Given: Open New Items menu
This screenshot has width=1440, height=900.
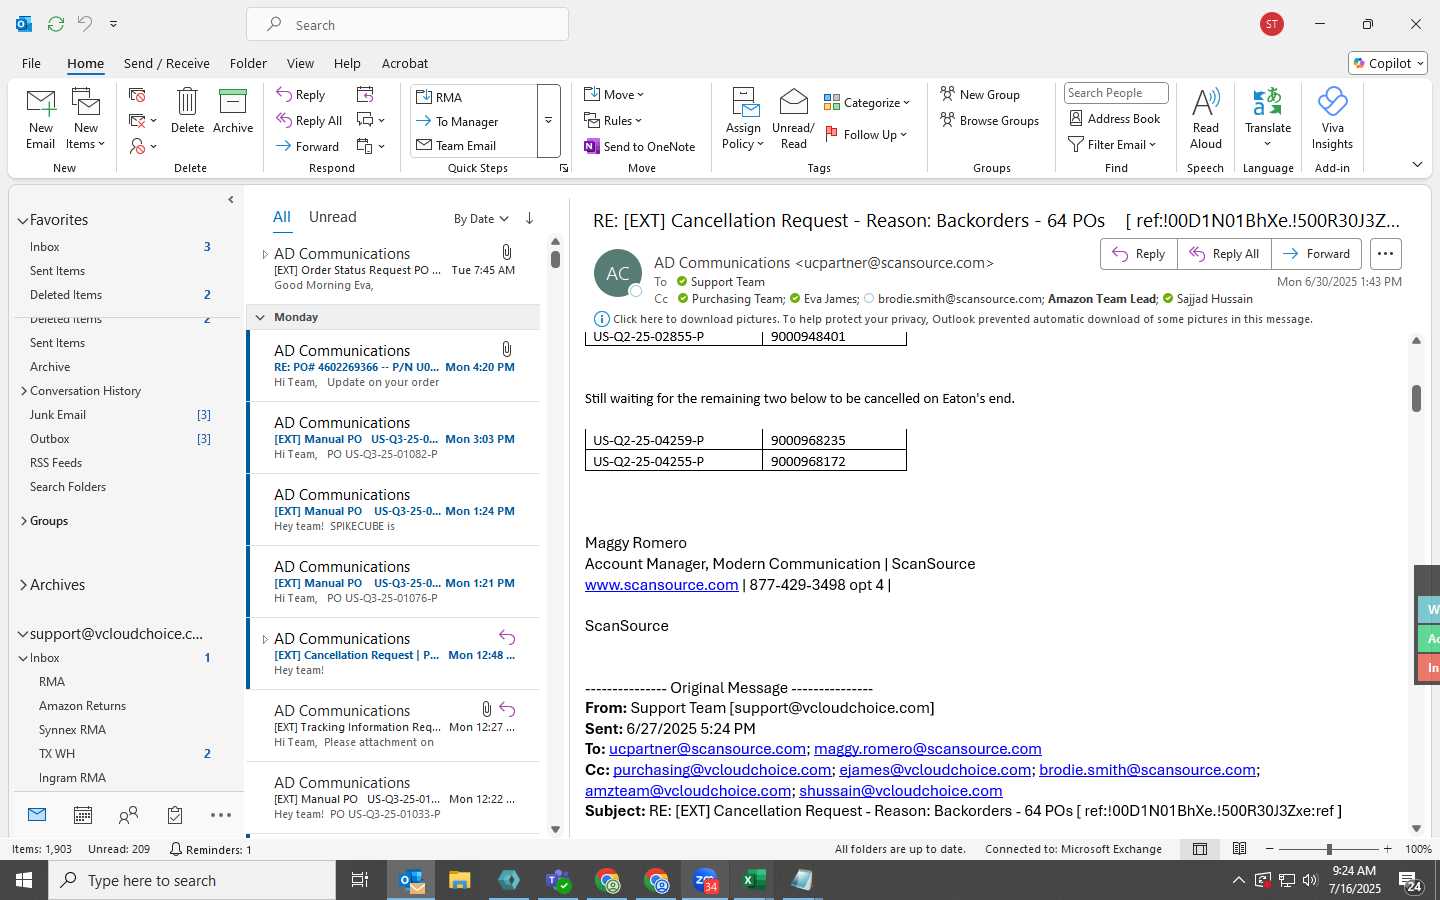Looking at the screenshot, I should click(86, 118).
